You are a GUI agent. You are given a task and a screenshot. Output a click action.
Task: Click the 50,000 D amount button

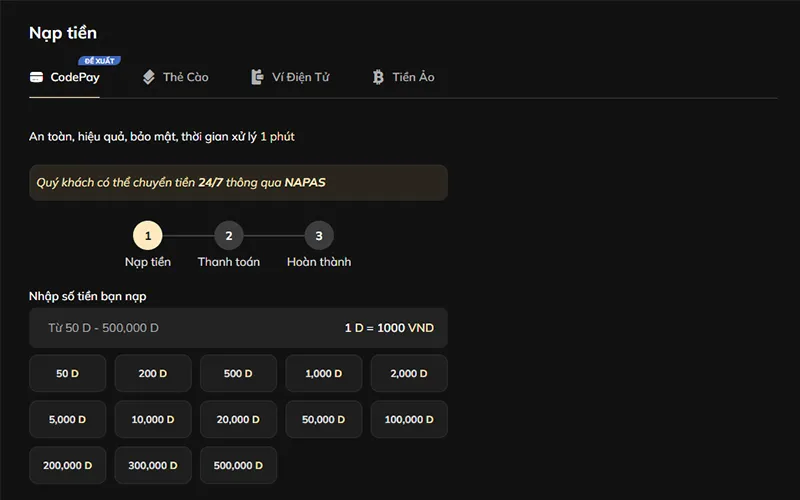(324, 420)
